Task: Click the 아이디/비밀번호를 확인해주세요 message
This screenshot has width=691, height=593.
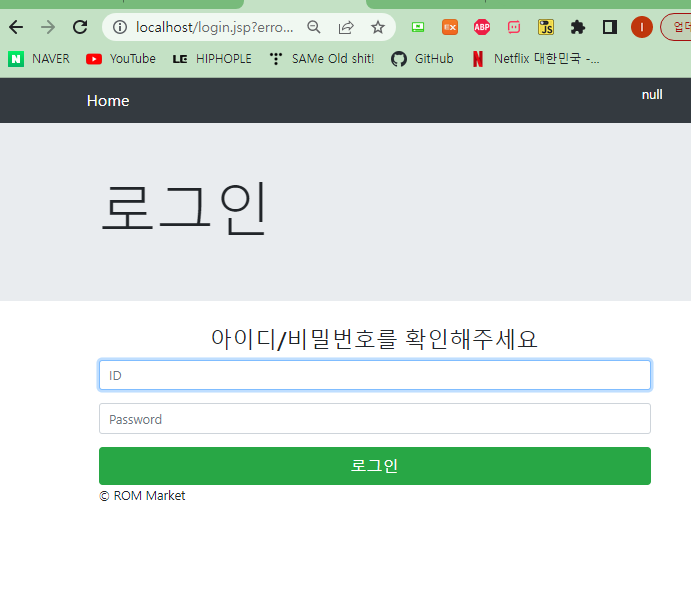Action: point(375,339)
